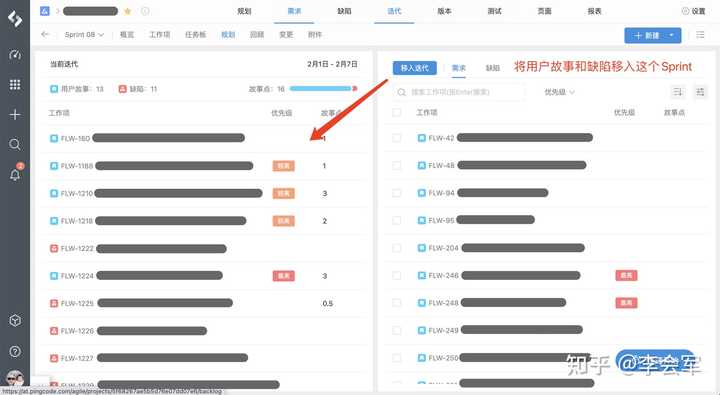Image resolution: width=720 pixels, height=395 pixels.
Task: Open search magnifier icon in left sidebar
Action: click(x=15, y=144)
